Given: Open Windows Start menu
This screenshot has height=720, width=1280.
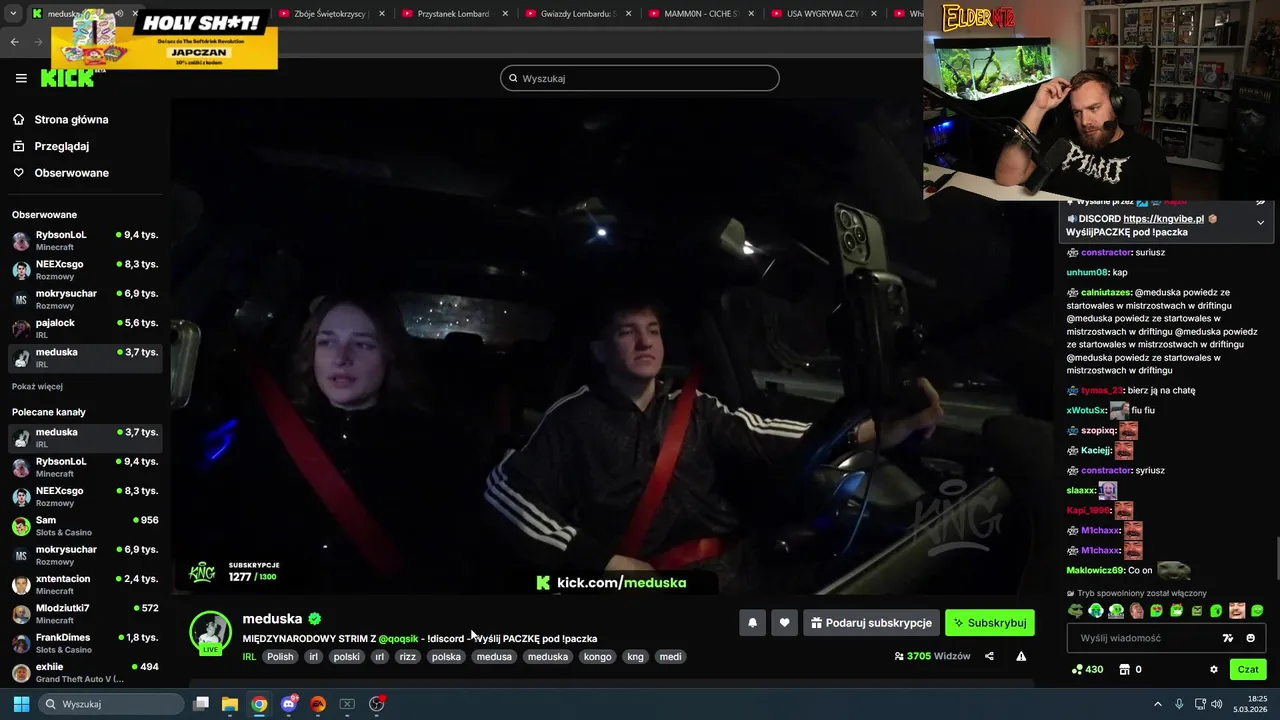Looking at the screenshot, I should 21,704.
